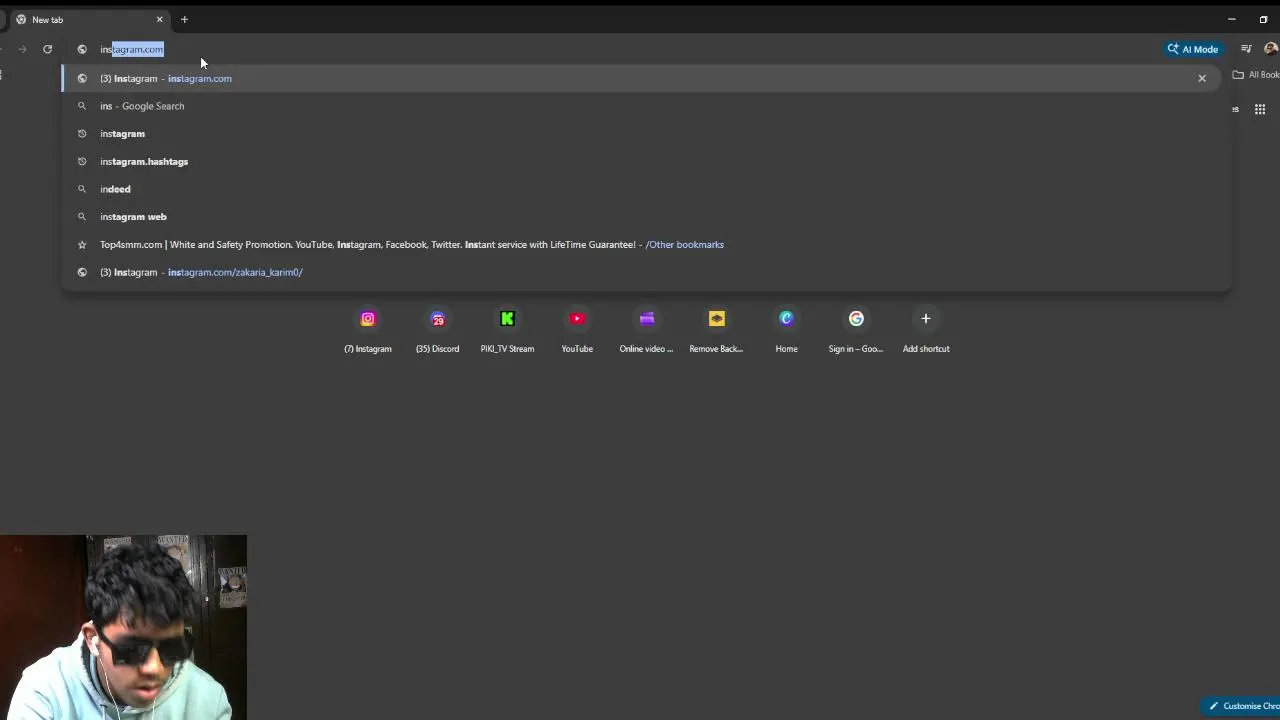Open the All Bookmarks folder
Screen dimensions: 1280x720
click(1256, 75)
